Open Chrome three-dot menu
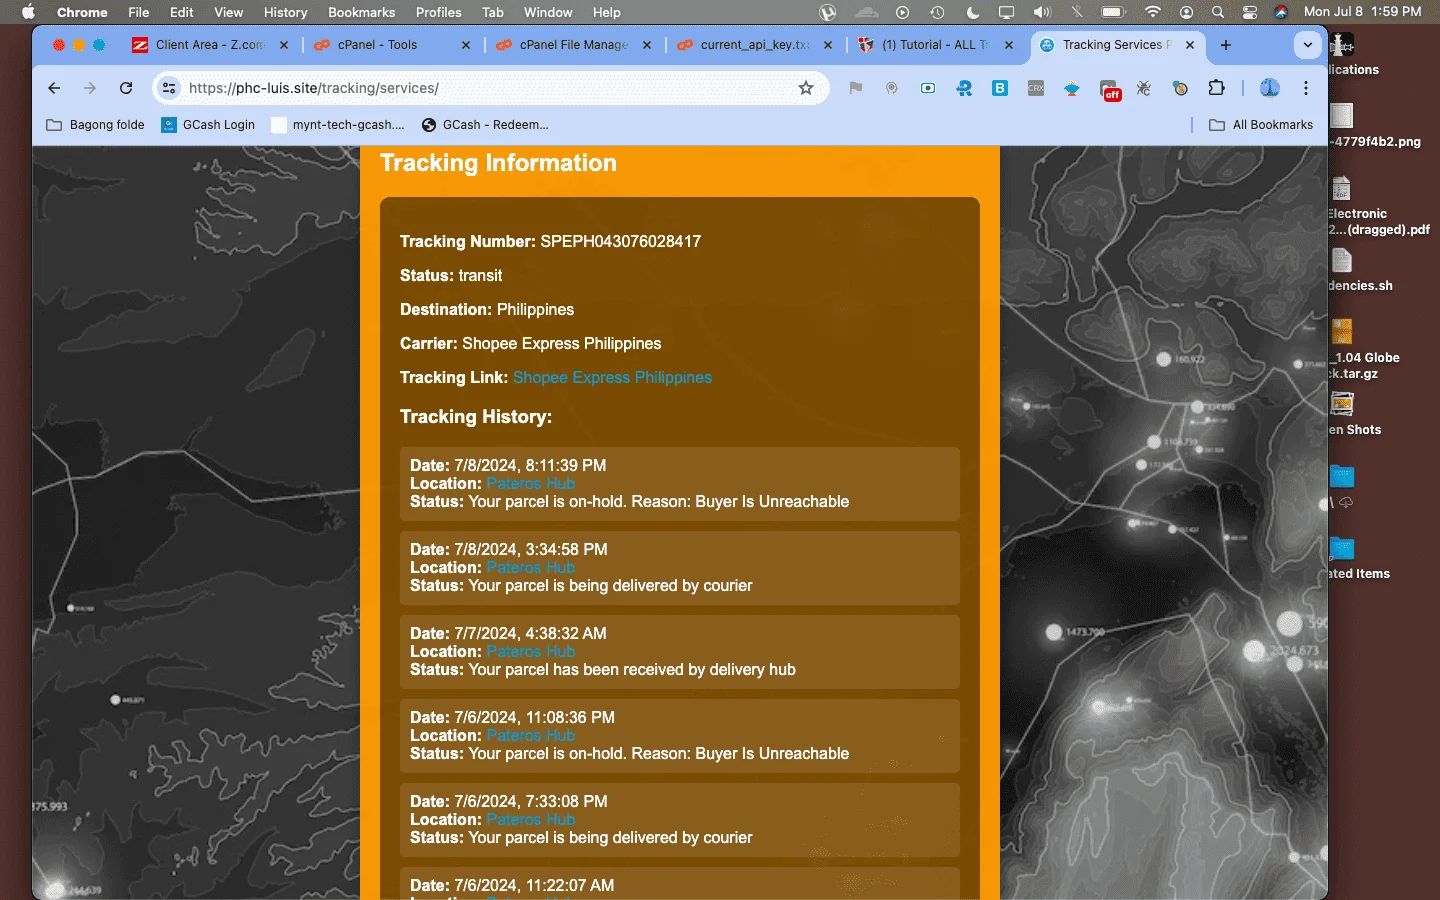The image size is (1440, 900). coord(1306,88)
